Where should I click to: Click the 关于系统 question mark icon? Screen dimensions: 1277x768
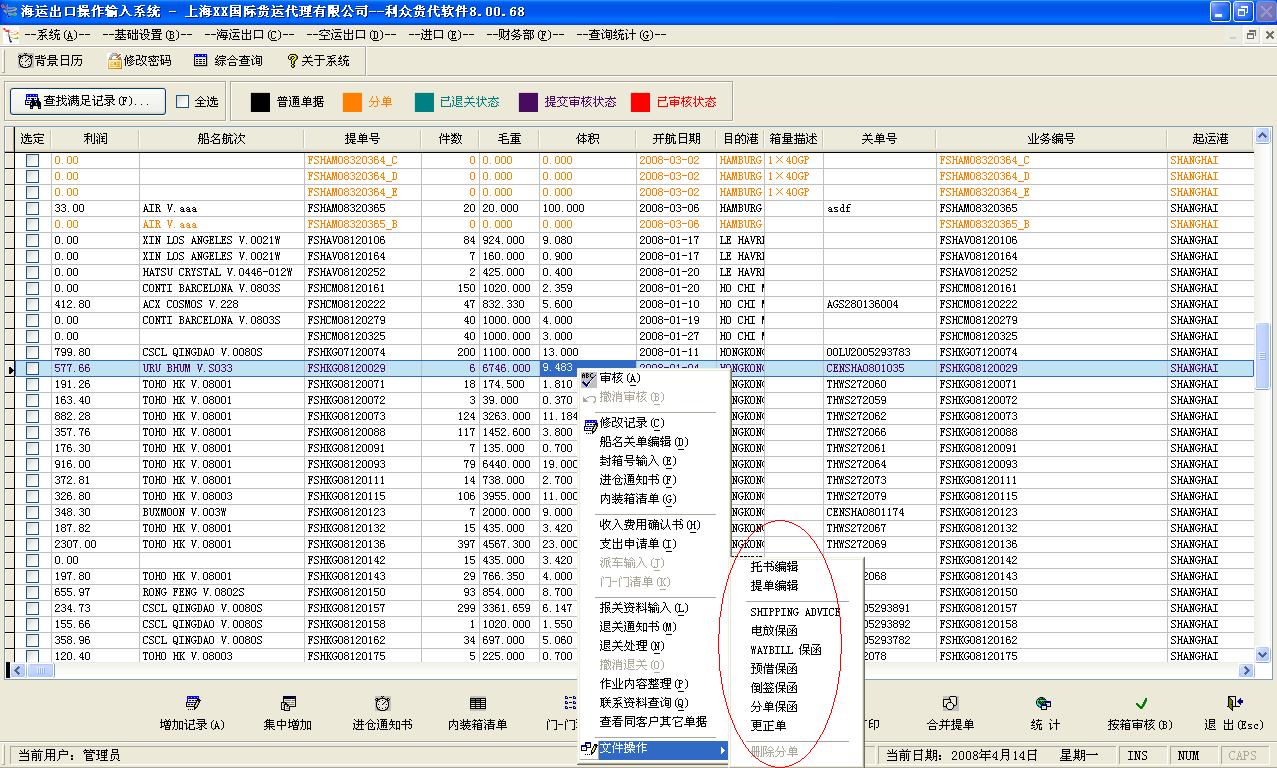pyautogui.click(x=292, y=61)
